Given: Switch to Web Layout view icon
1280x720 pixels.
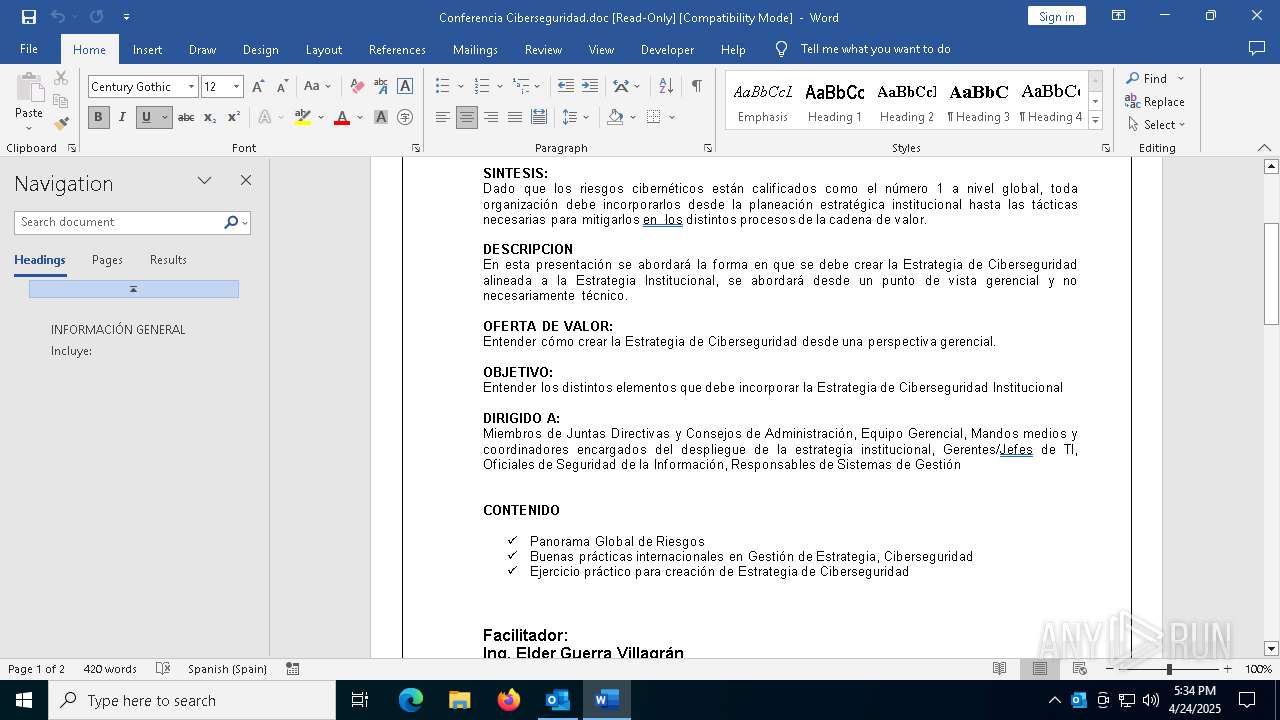Looking at the screenshot, I should point(1080,669).
